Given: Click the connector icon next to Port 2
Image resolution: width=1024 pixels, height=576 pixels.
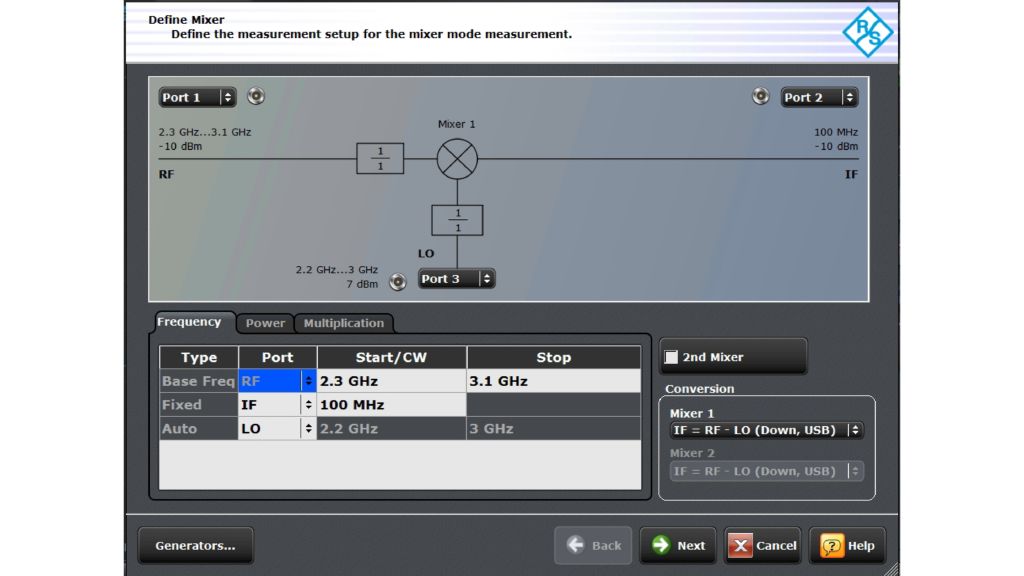Looking at the screenshot, I should tap(758, 96).
